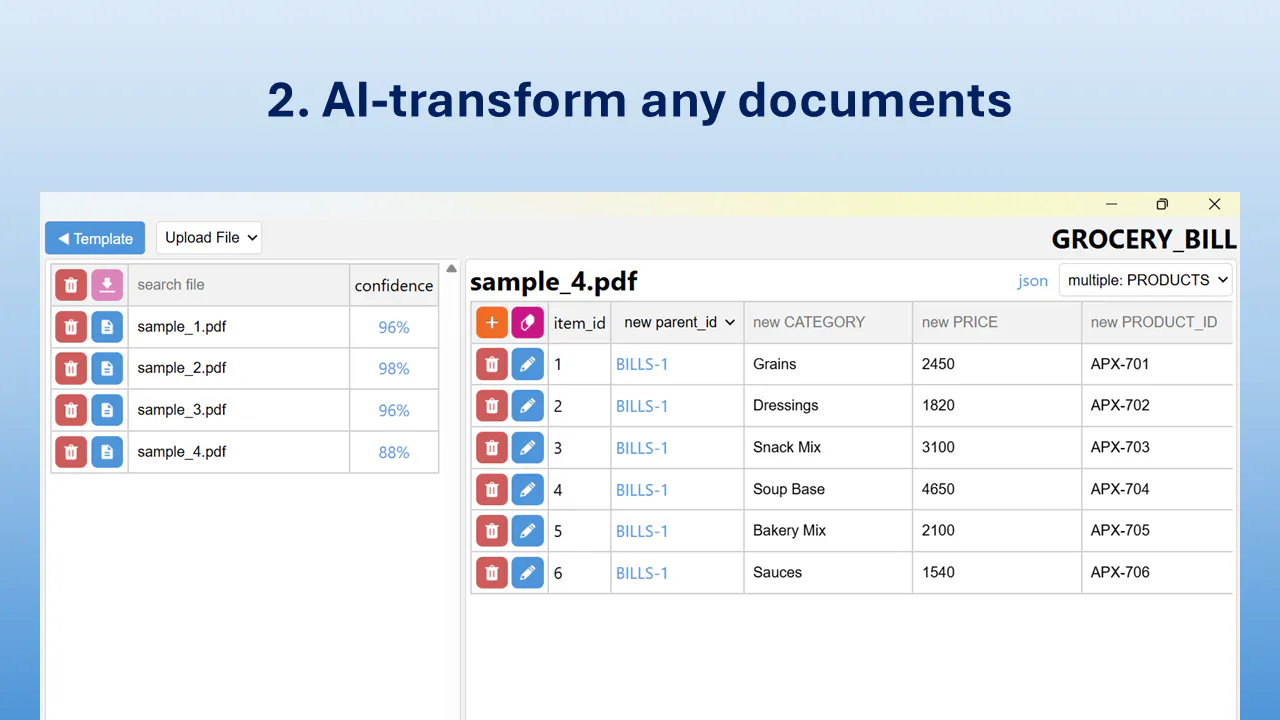Delete all files using header trash icon
The width and height of the screenshot is (1280, 720).
click(71, 285)
